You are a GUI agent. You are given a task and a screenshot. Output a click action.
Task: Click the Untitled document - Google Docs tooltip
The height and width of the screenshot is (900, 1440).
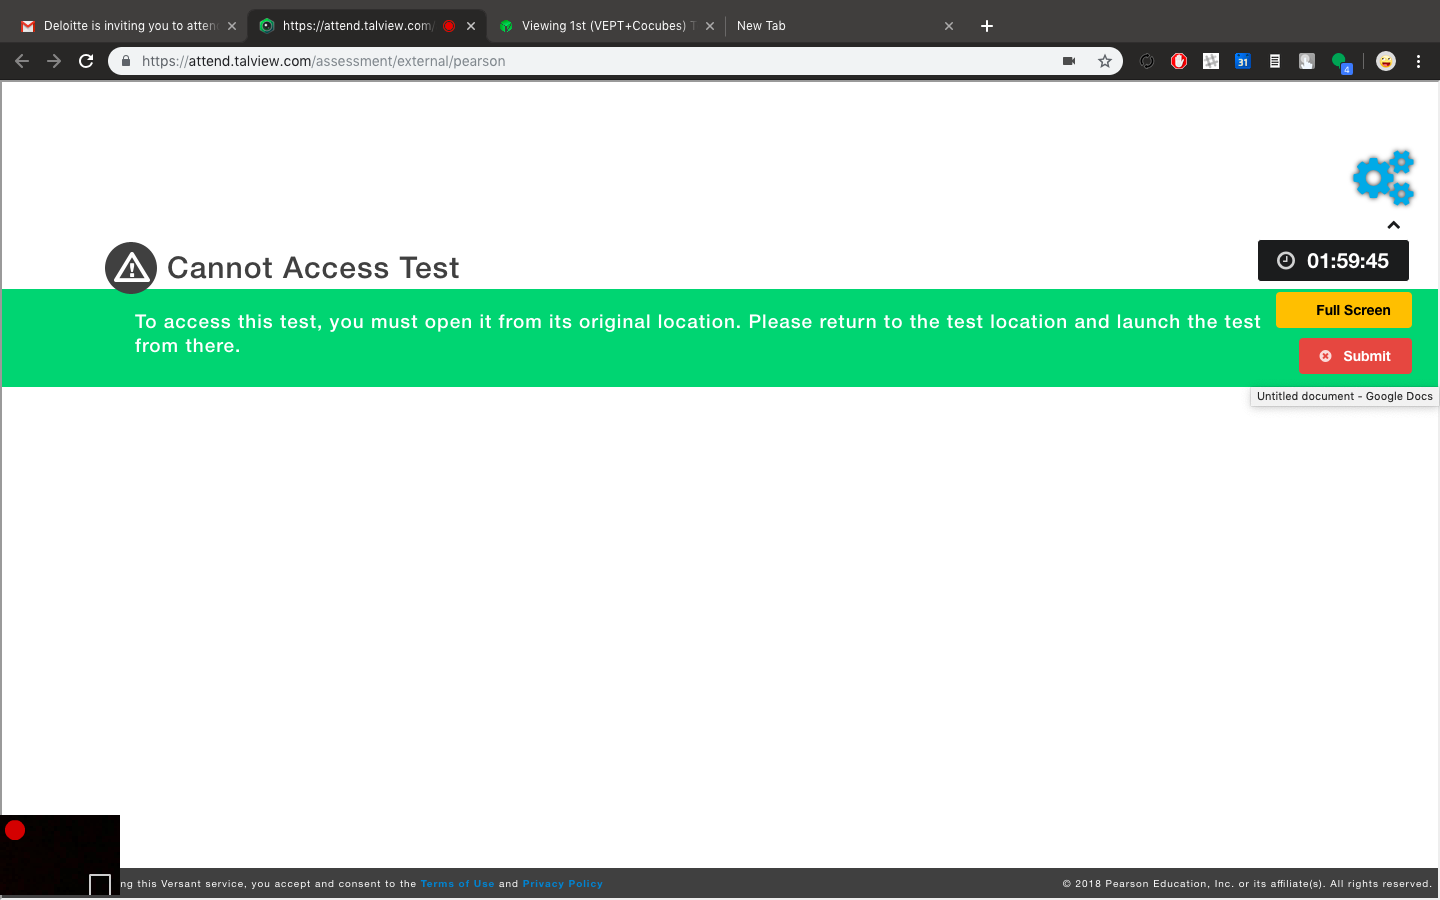[x=1344, y=397]
